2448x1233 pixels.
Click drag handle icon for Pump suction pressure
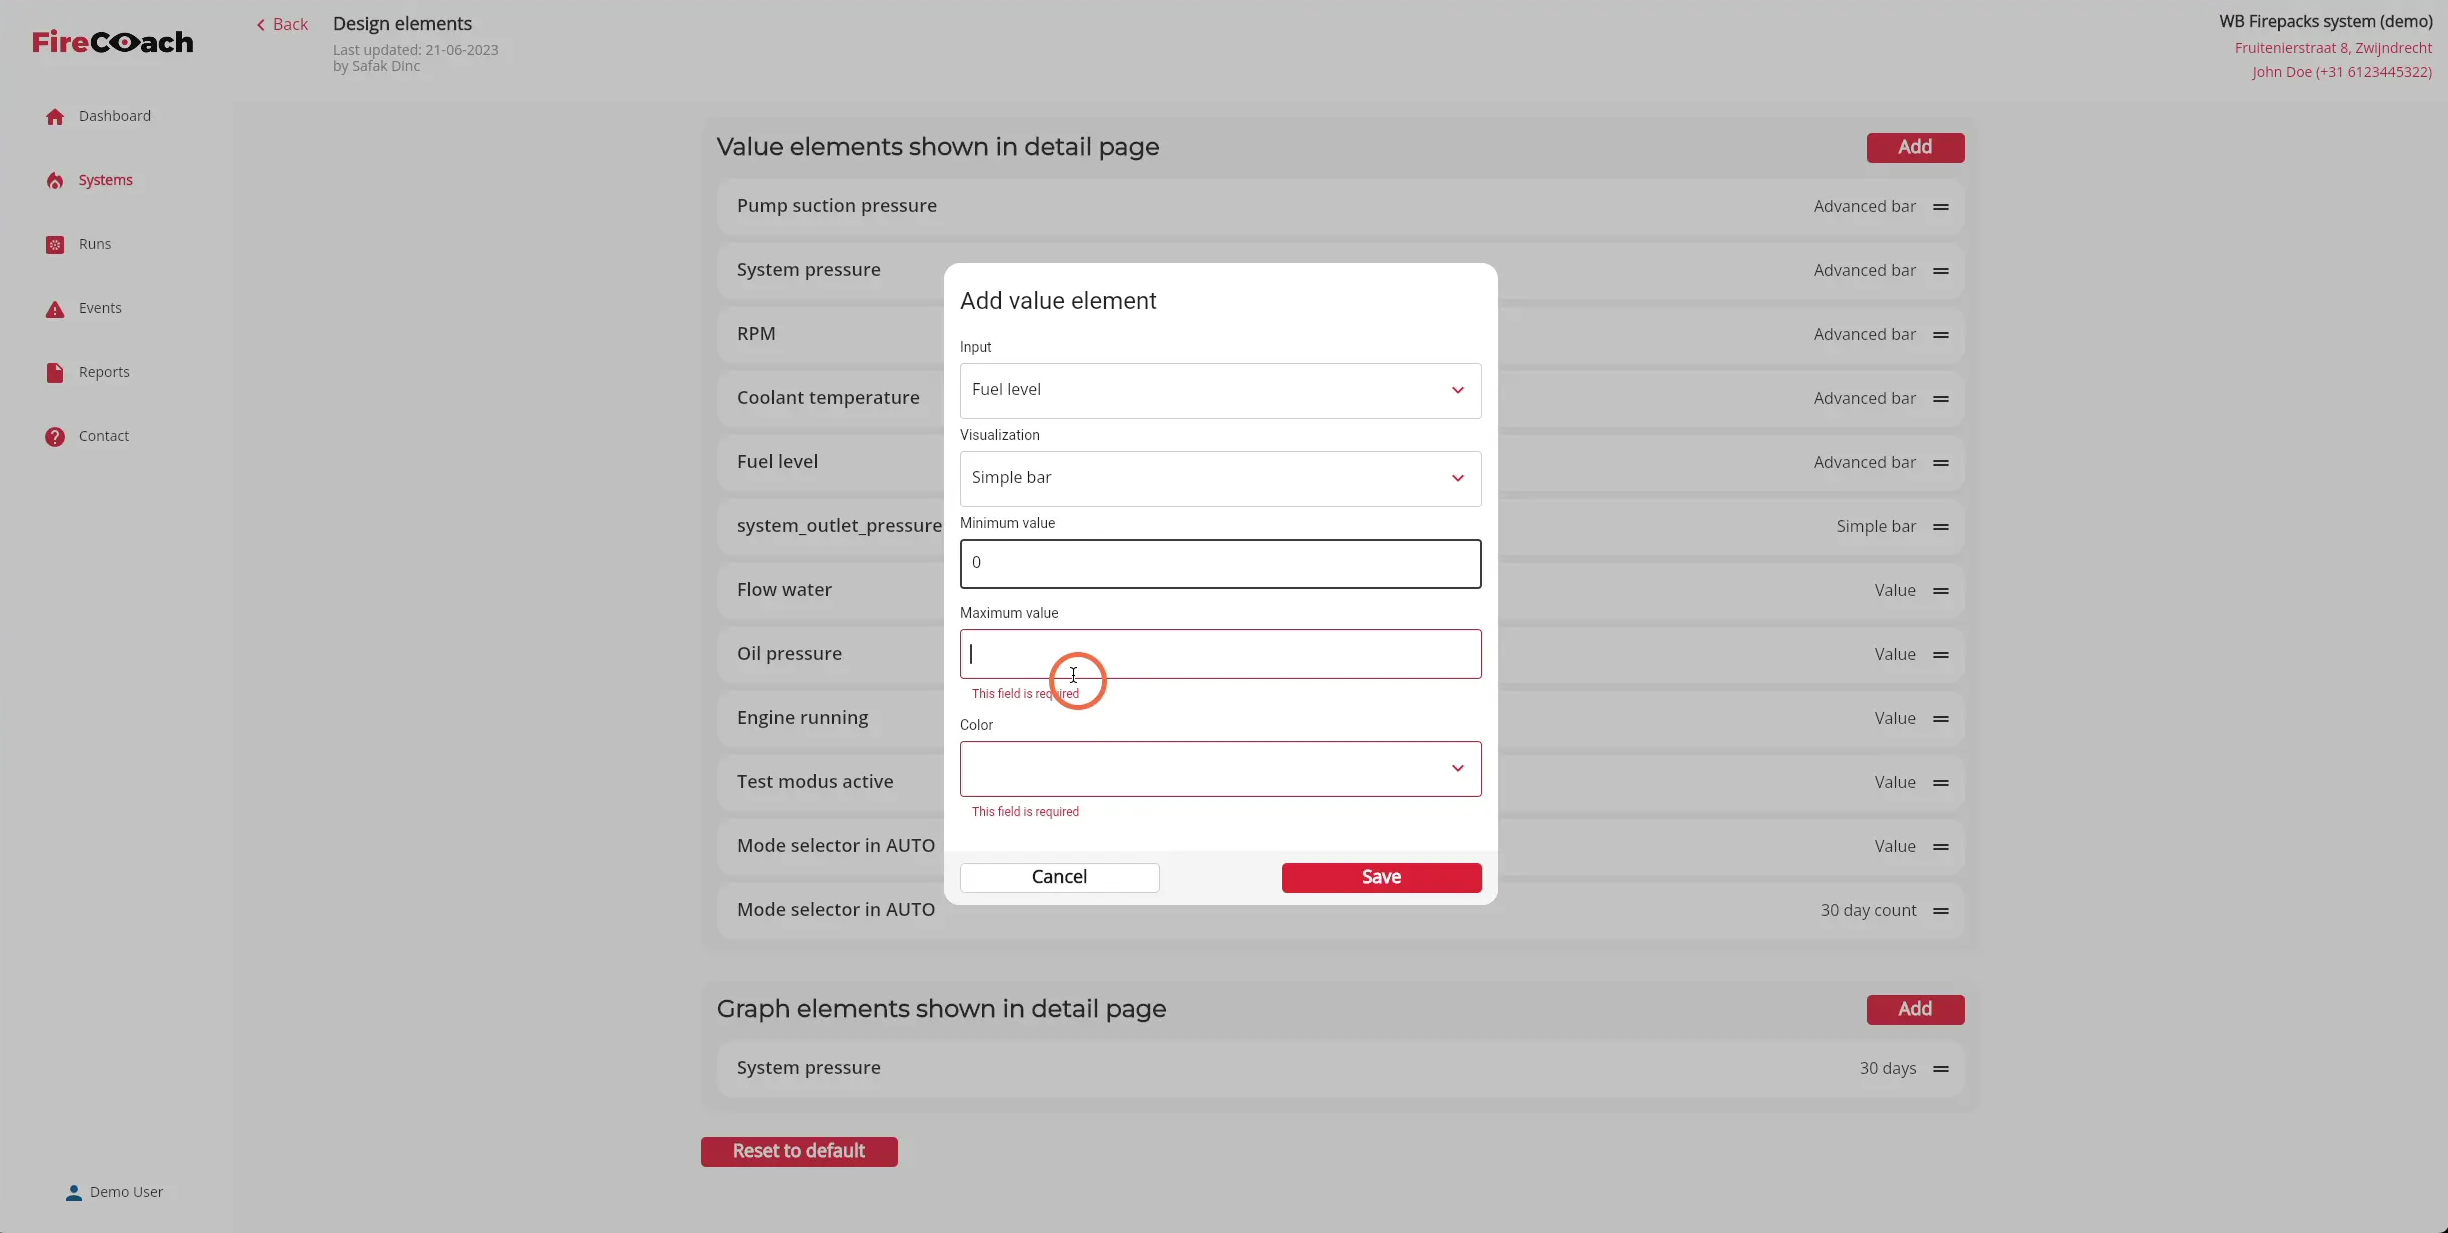click(x=1941, y=207)
